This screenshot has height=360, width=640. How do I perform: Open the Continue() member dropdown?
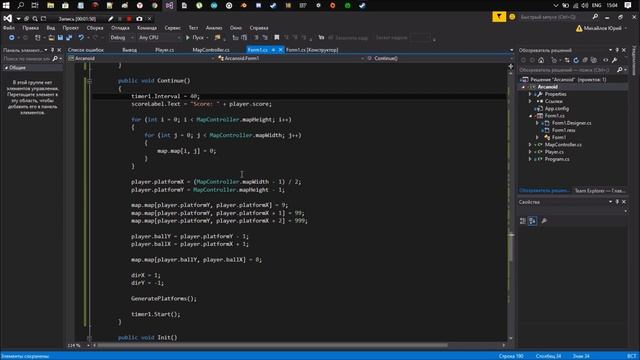[439, 58]
